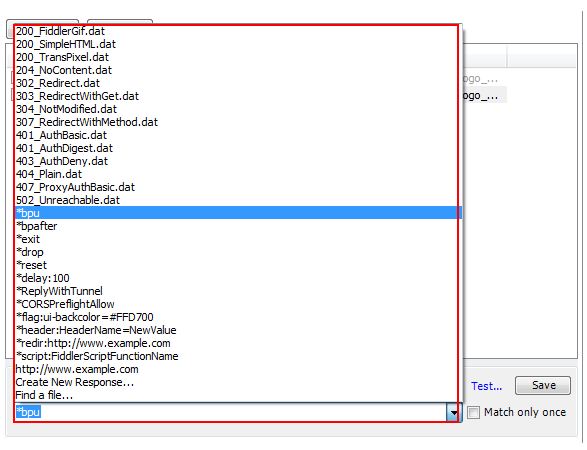
Task: Select 200_FiddlerGif.dat from the list
Action: pyautogui.click(x=238, y=31)
